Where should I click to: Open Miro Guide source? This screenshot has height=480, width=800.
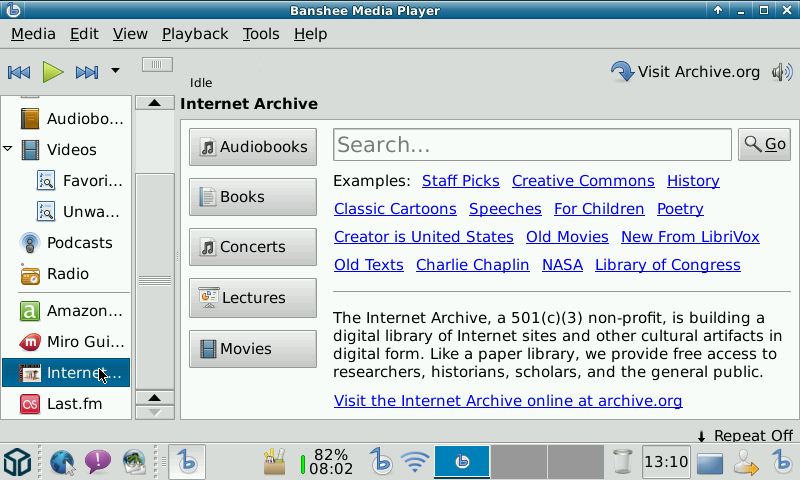[66, 342]
